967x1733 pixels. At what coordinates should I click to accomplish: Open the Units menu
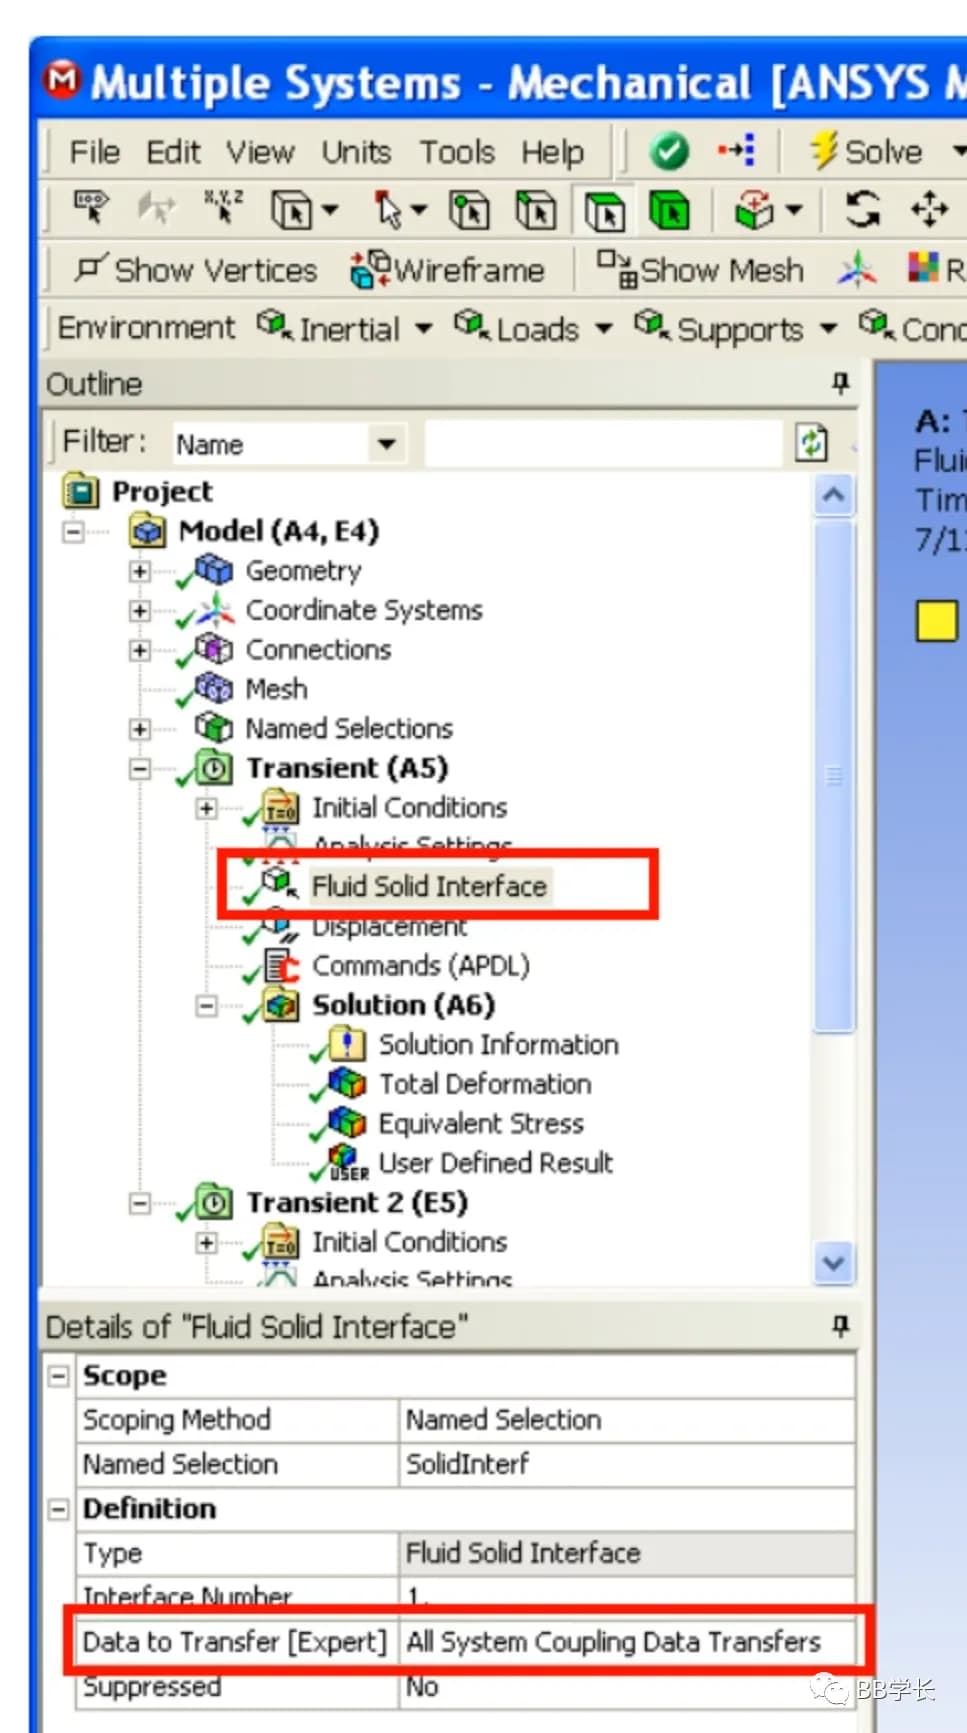point(356,152)
